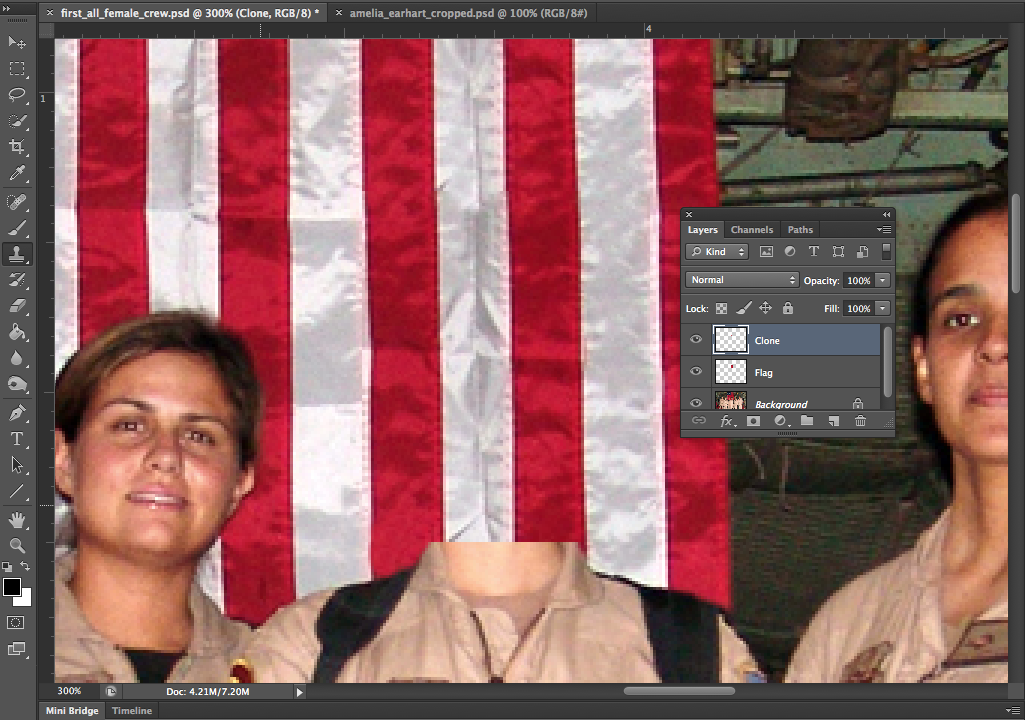
Task: Open the Timeline panel tab
Action: (132, 711)
